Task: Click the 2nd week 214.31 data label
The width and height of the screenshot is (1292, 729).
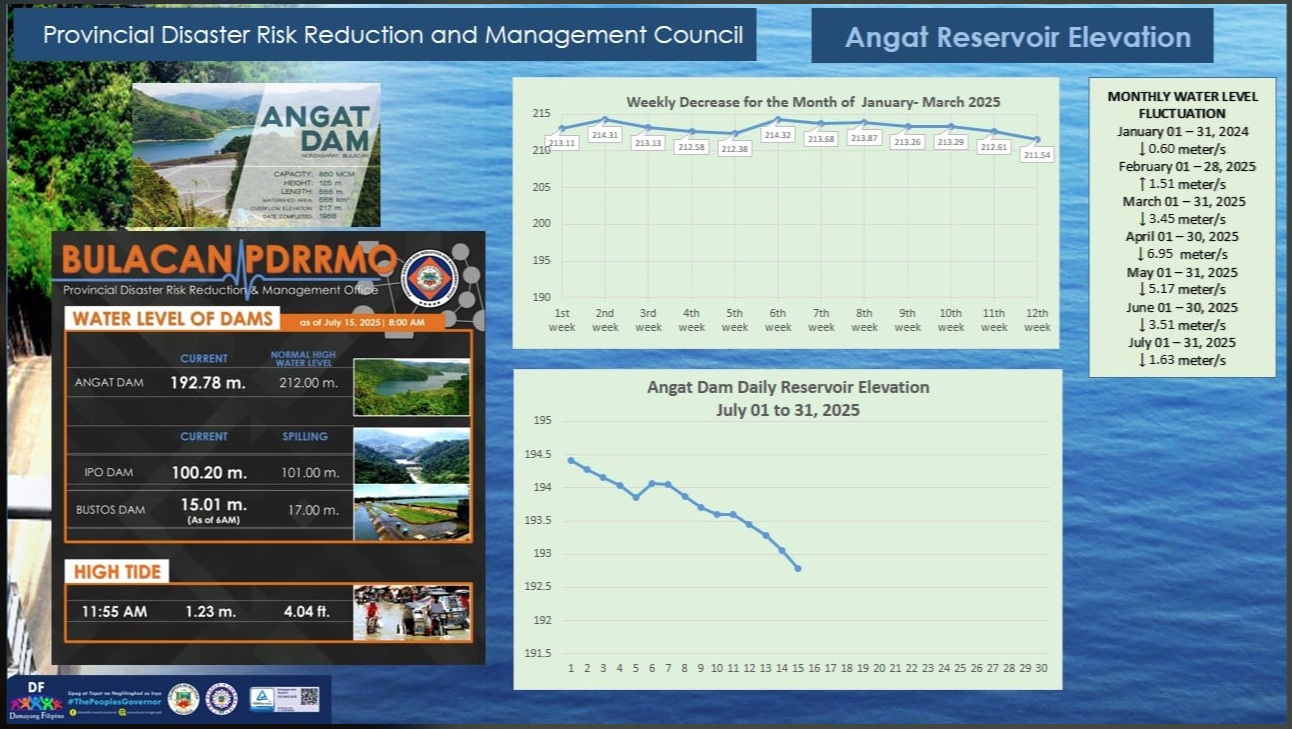Action: pos(606,134)
